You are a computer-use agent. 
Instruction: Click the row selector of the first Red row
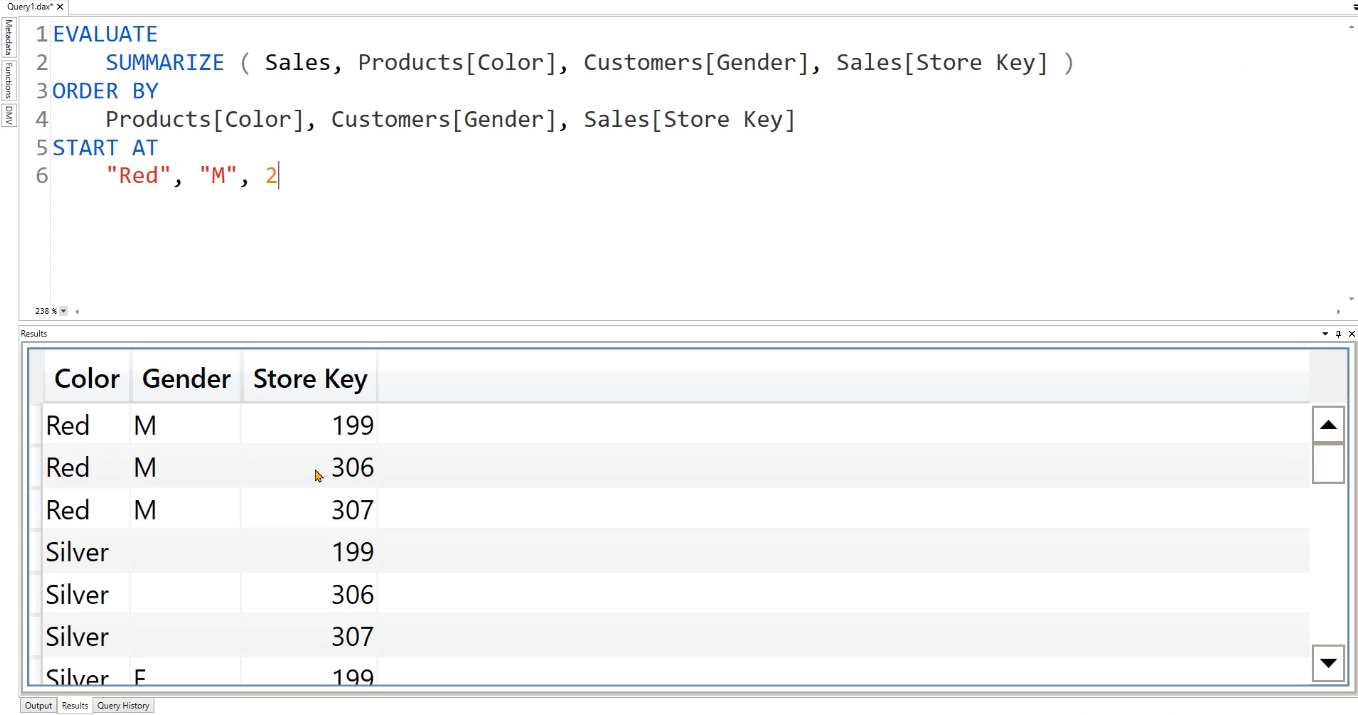[x=36, y=425]
